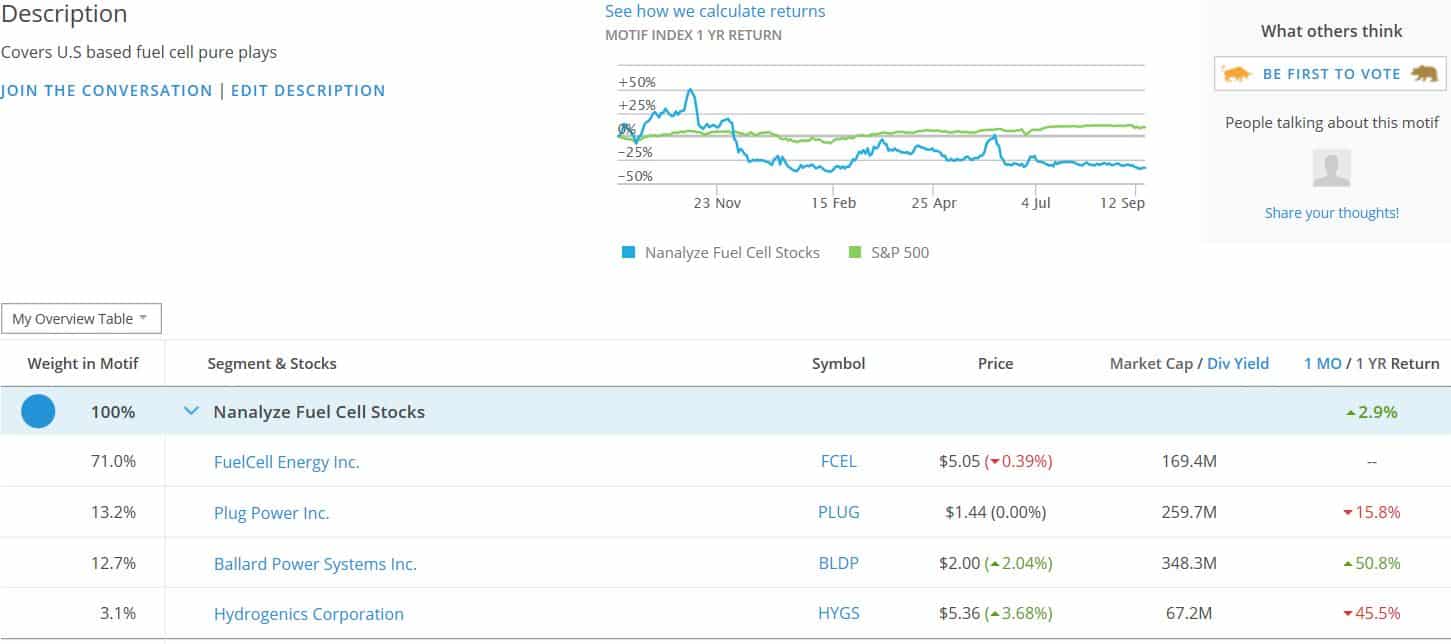1451x644 pixels.
Task: Click the orange bull vote icon
Action: pos(1237,74)
